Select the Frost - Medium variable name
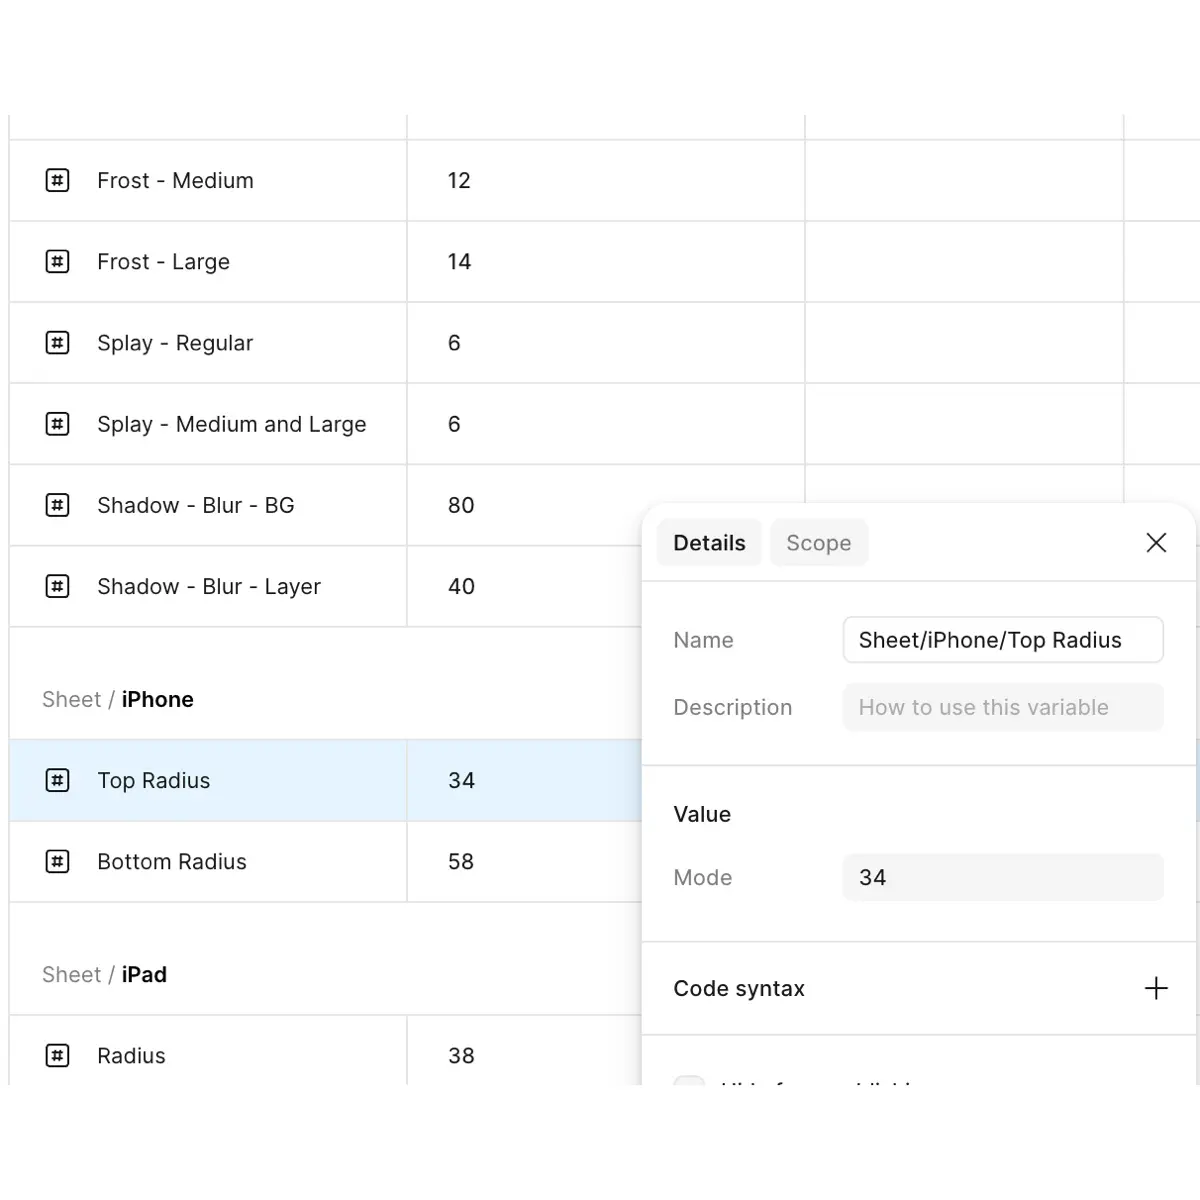 [x=175, y=181]
